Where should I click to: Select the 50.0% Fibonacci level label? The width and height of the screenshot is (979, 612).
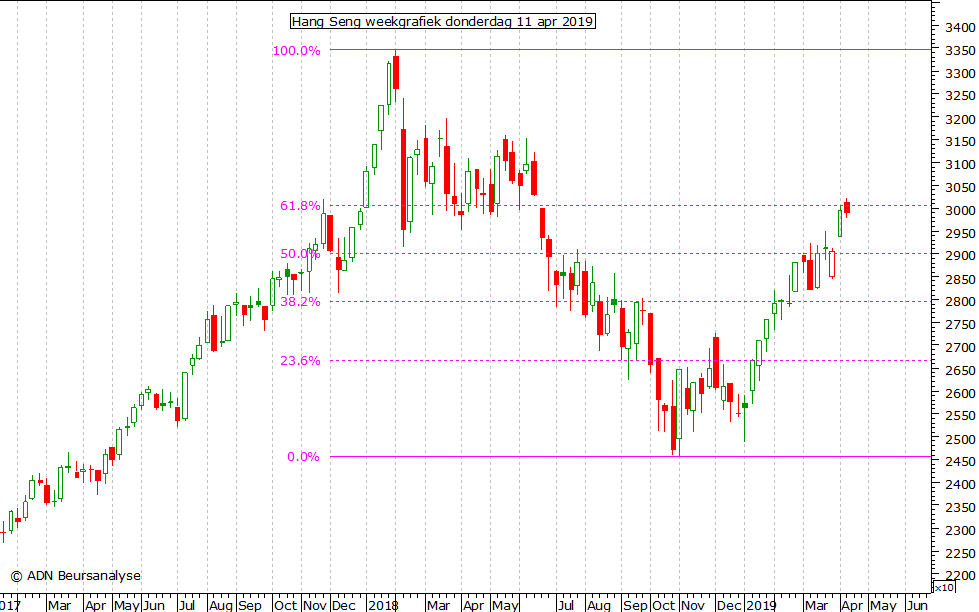tap(300, 254)
